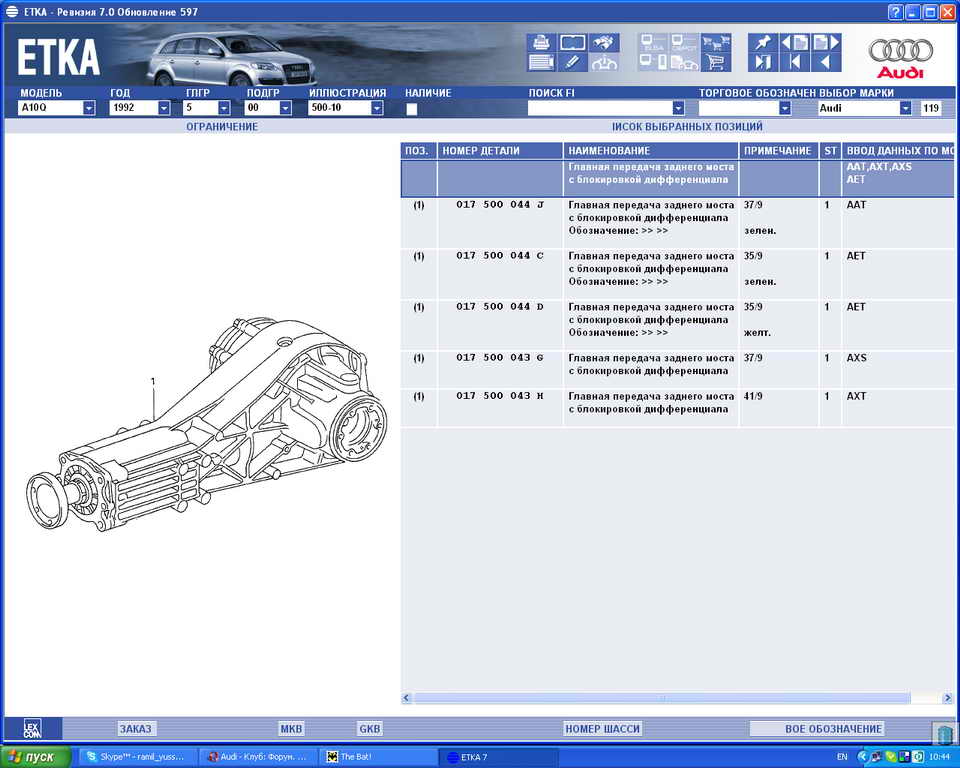Toggle the НАЛИЧИЕ checkbox

pos(411,109)
